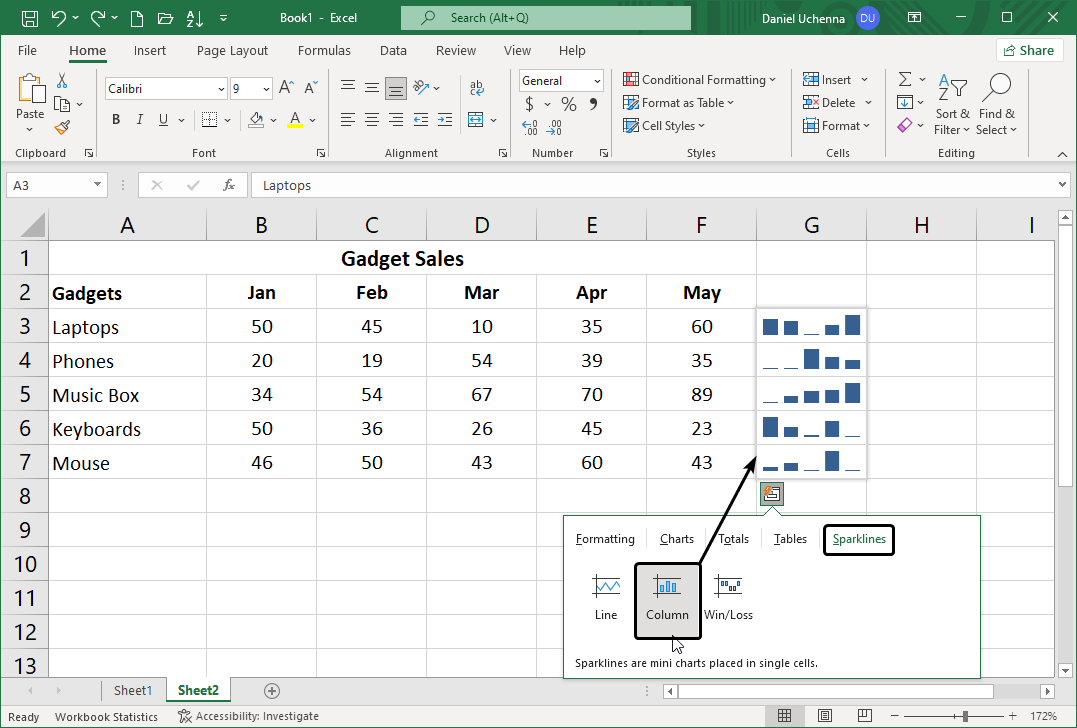
Task: Choose Win/Loss sparkline type
Action: [728, 597]
